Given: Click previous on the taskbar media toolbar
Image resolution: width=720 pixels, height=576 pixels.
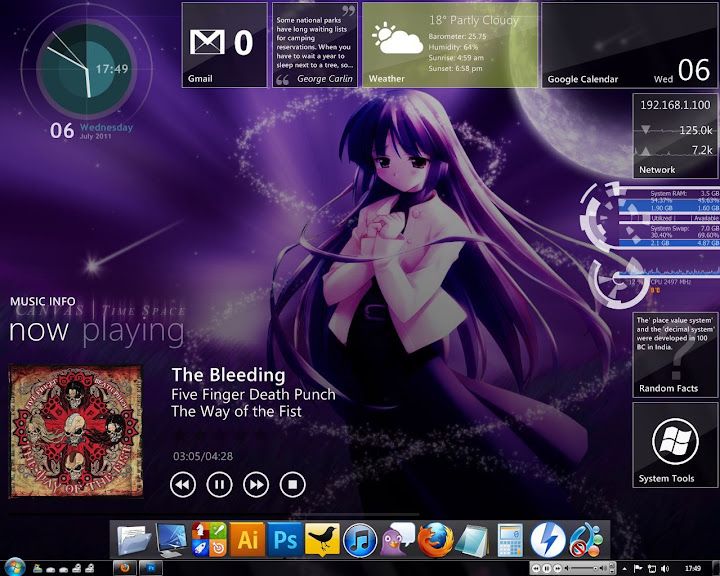Looking at the screenshot, I should pos(536,569).
